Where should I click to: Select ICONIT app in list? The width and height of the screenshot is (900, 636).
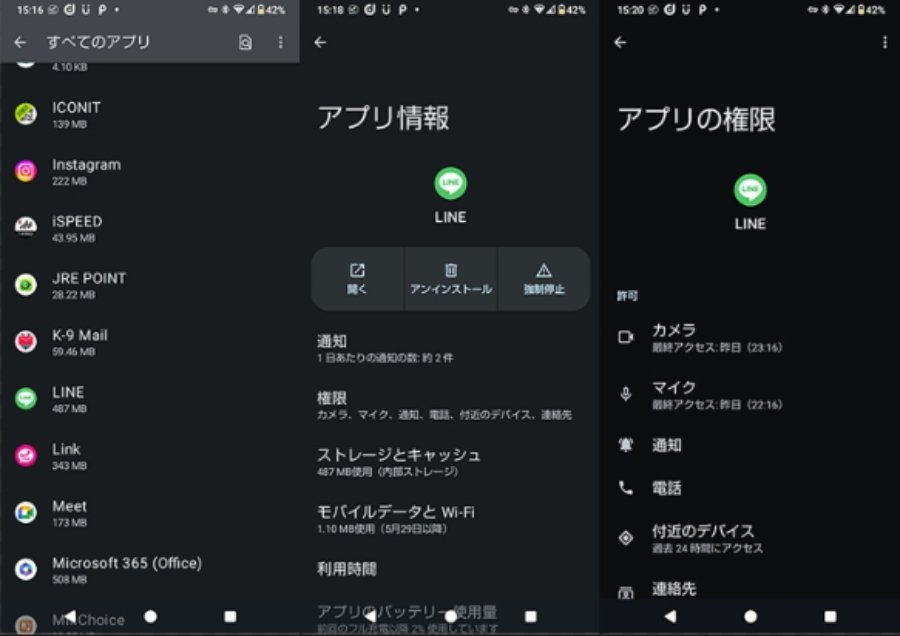click(x=76, y=114)
